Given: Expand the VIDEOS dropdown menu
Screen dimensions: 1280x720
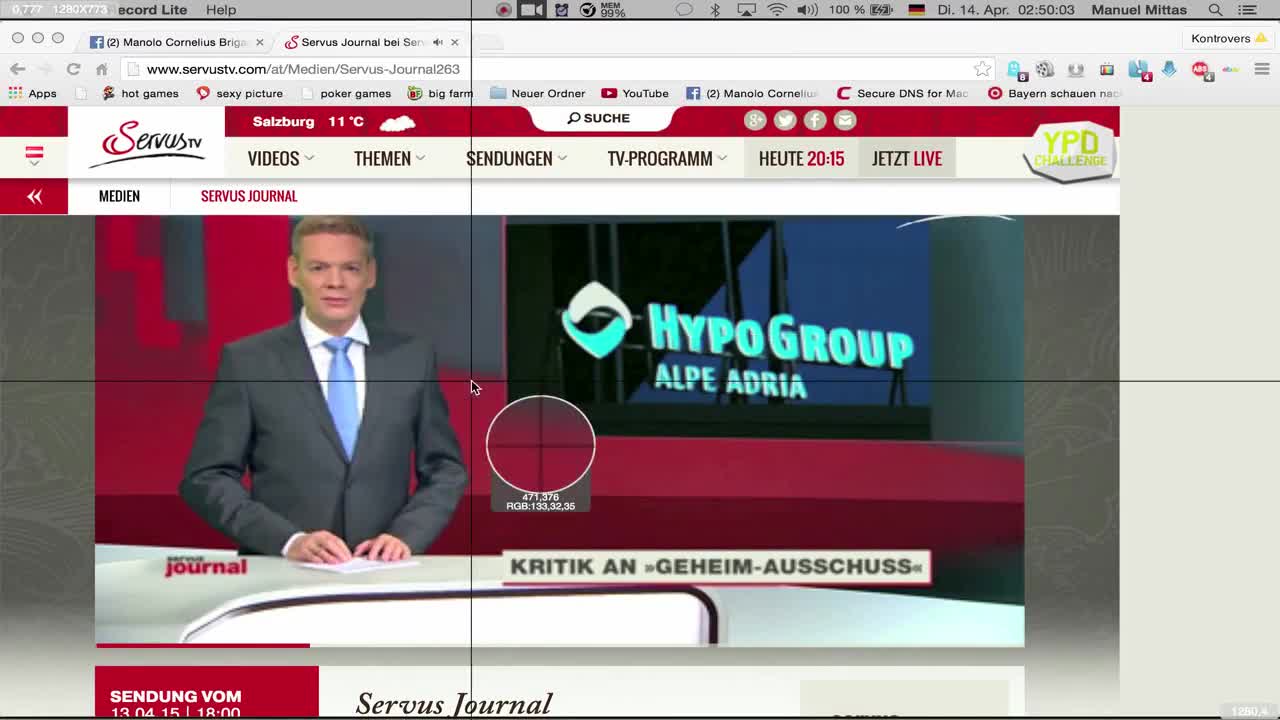Looking at the screenshot, I should [281, 158].
